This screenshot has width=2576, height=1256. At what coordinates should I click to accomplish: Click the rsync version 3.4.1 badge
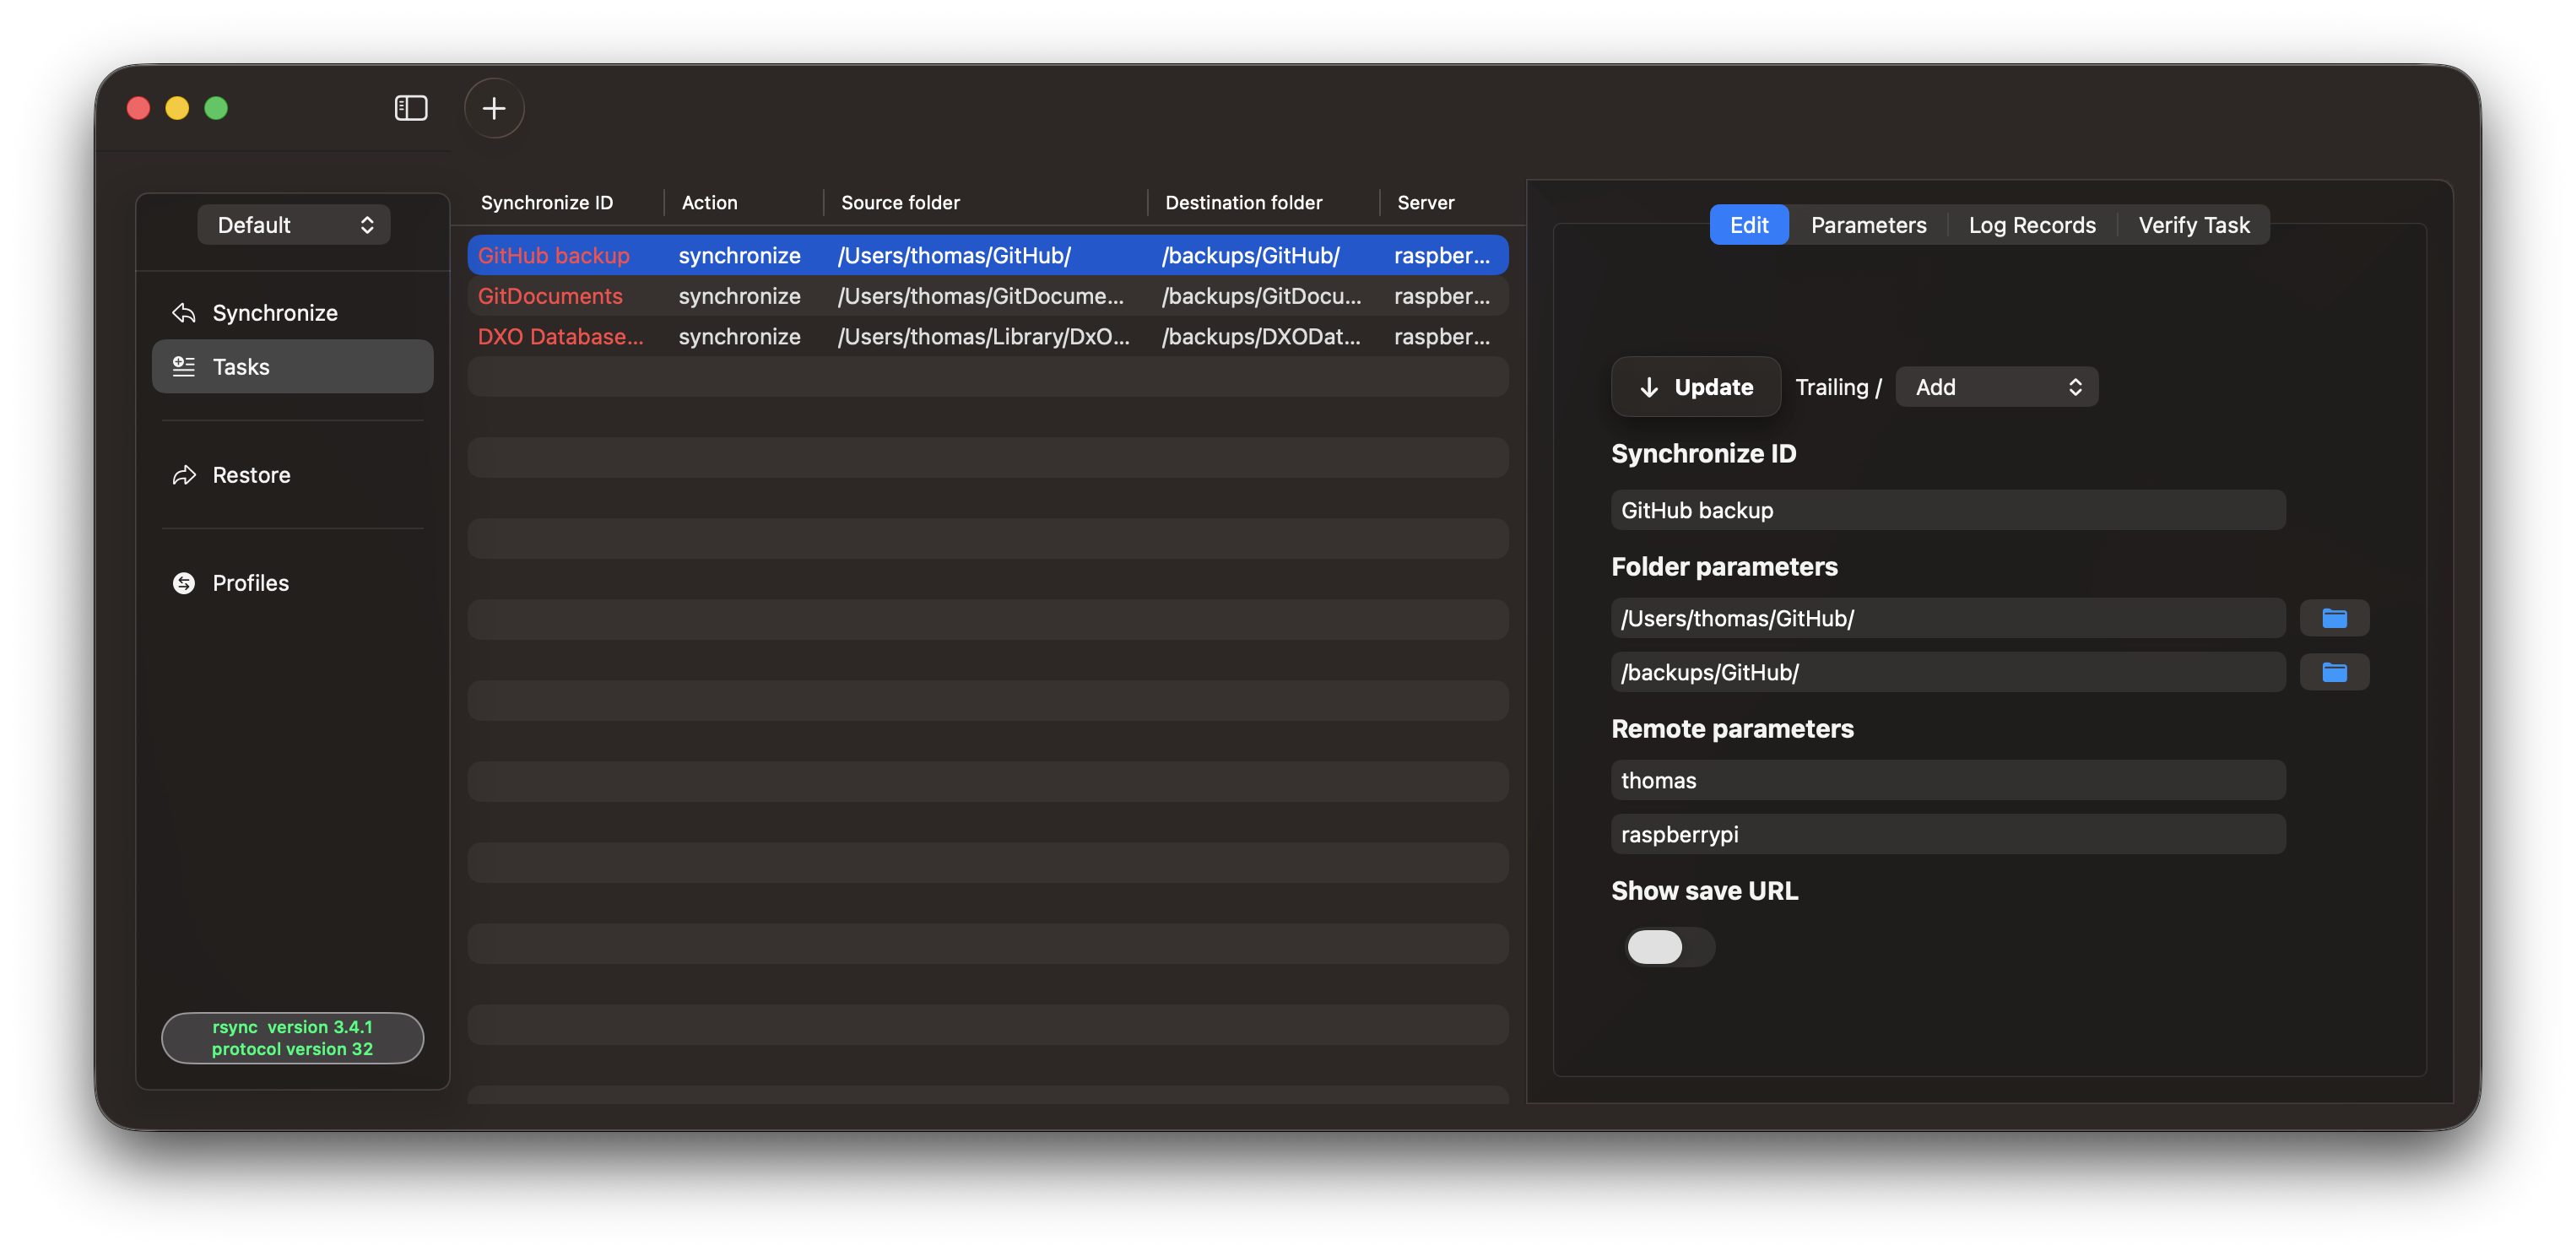tap(292, 1038)
